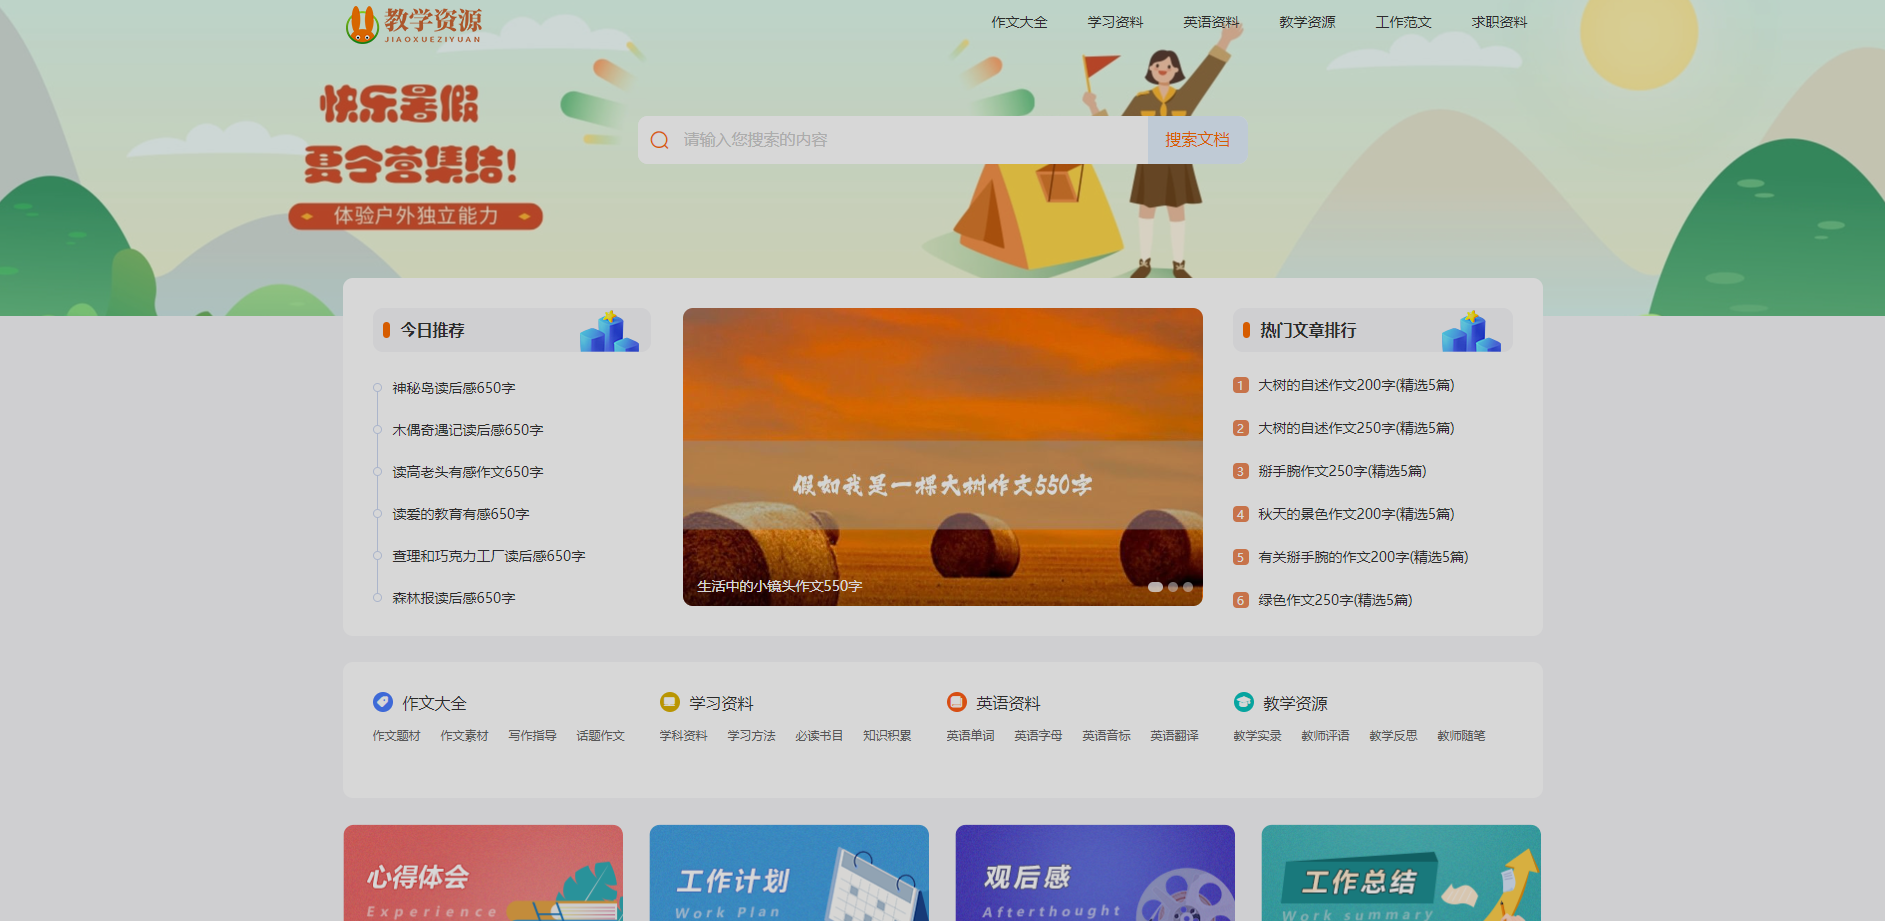The image size is (1885, 921).
Task: Open 工作范文 in the navigation bar
Action: pyautogui.click(x=1404, y=22)
